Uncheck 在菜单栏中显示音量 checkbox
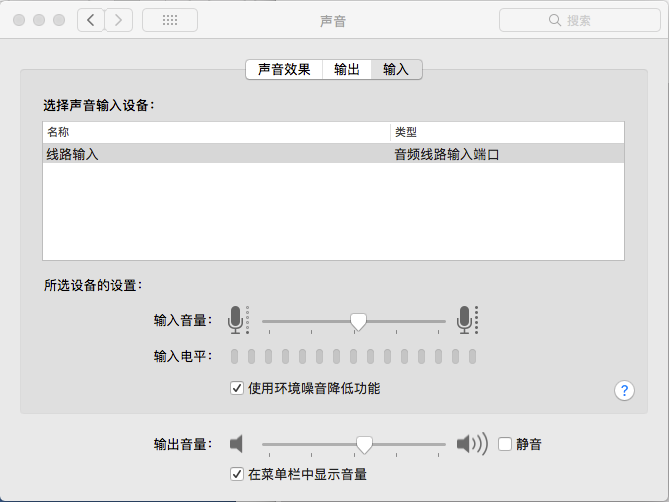Screen dimensions: 669x502 [x=237, y=474]
